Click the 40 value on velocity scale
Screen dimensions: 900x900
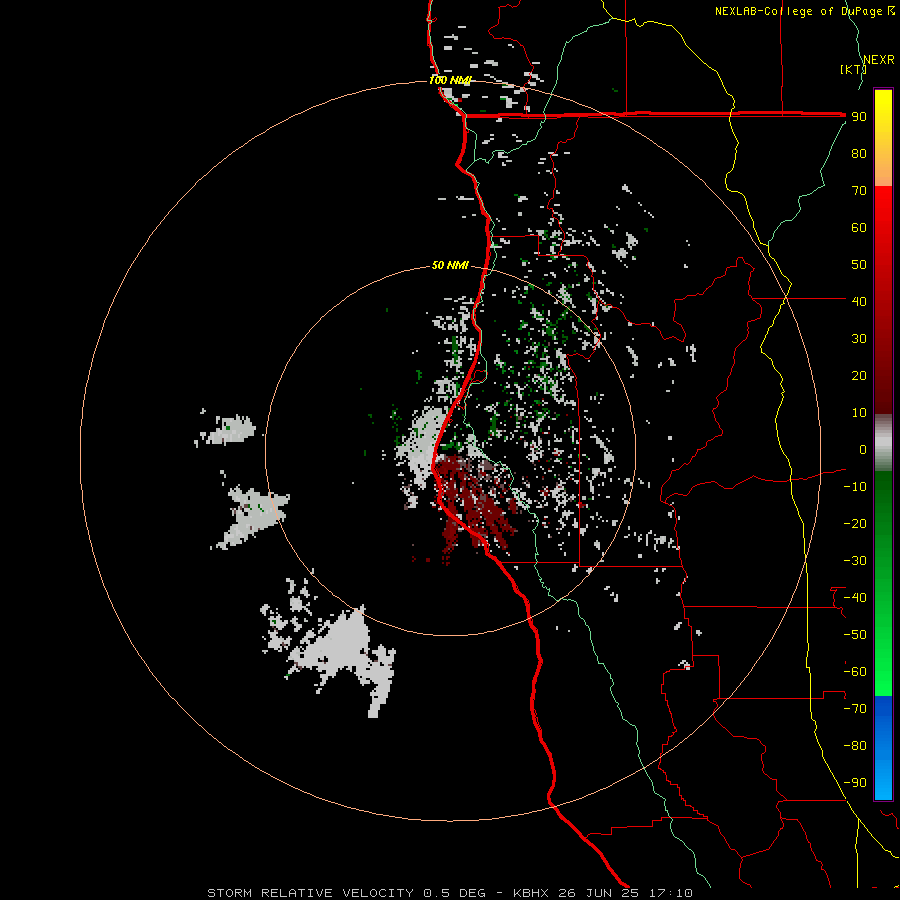[859, 301]
